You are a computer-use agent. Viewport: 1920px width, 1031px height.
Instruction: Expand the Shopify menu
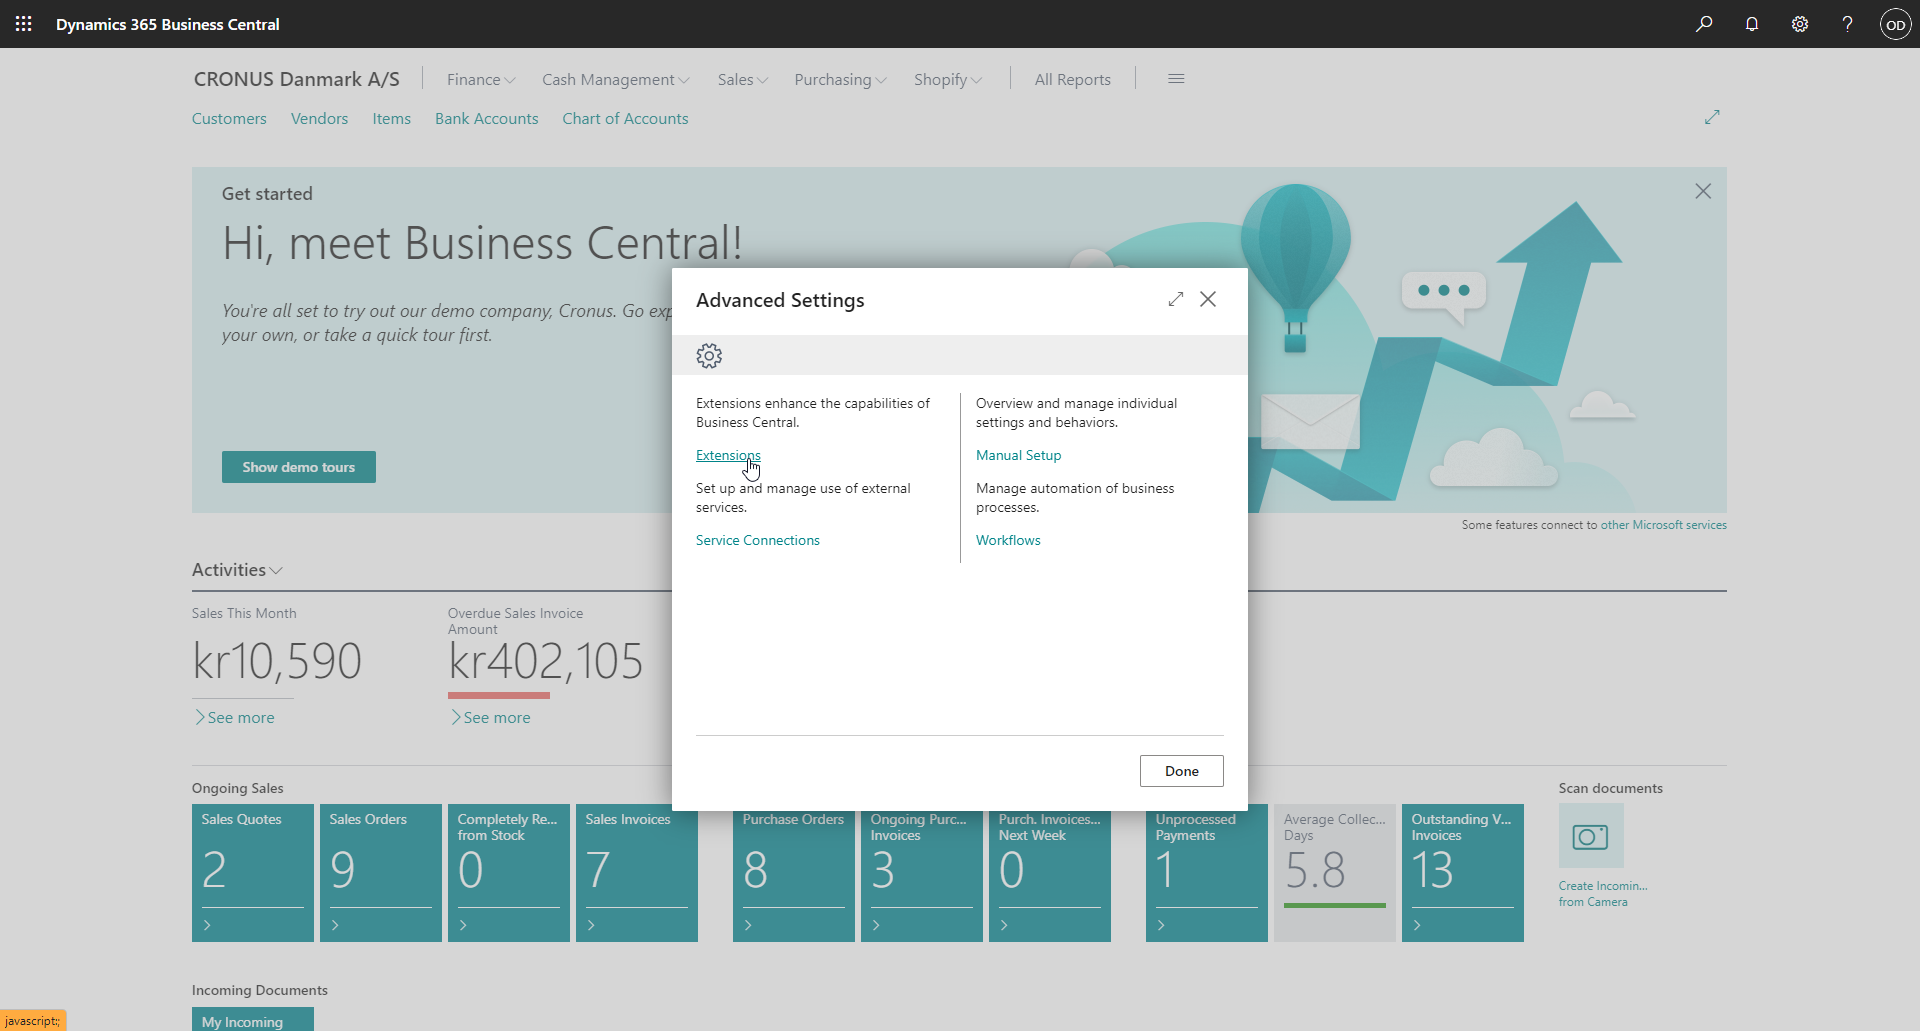tap(947, 79)
